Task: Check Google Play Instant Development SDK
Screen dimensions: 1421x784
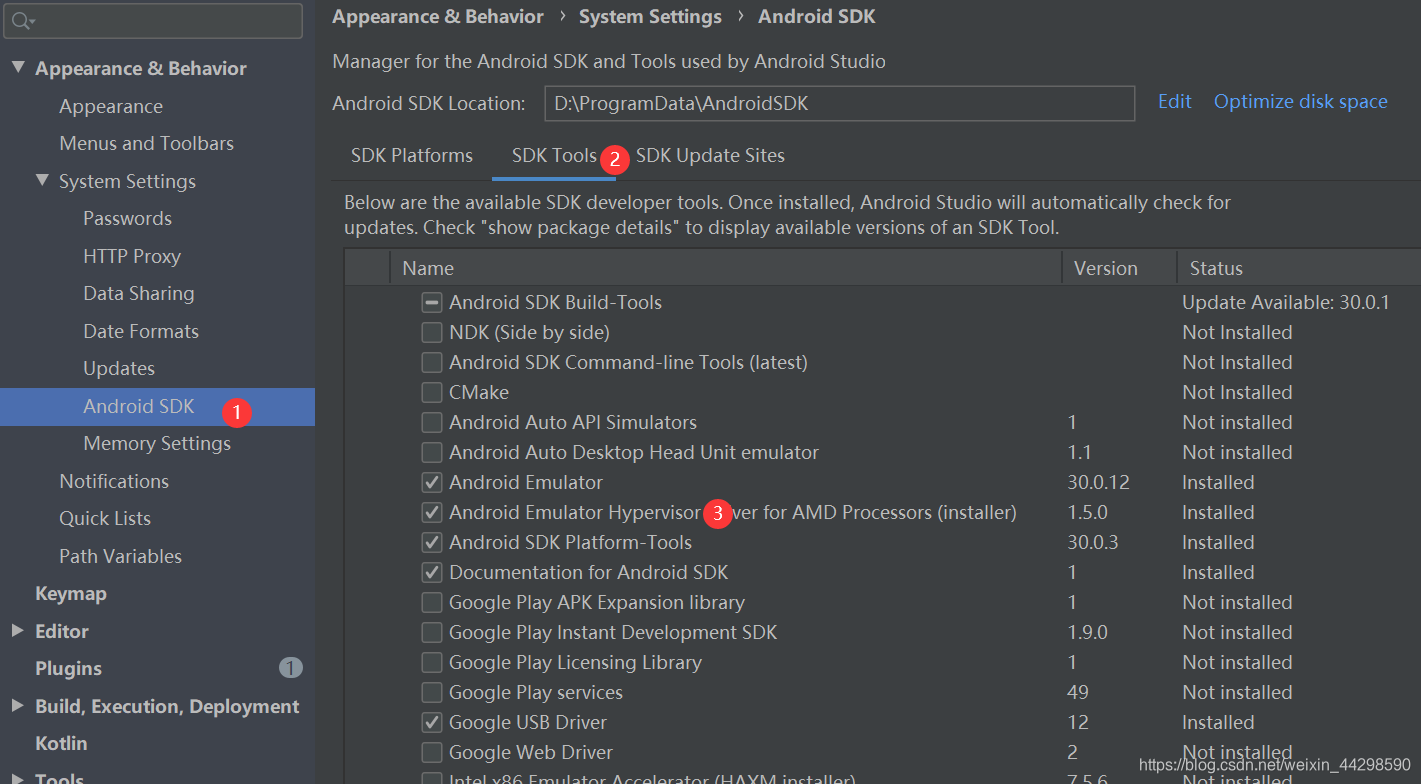Action: point(432,632)
